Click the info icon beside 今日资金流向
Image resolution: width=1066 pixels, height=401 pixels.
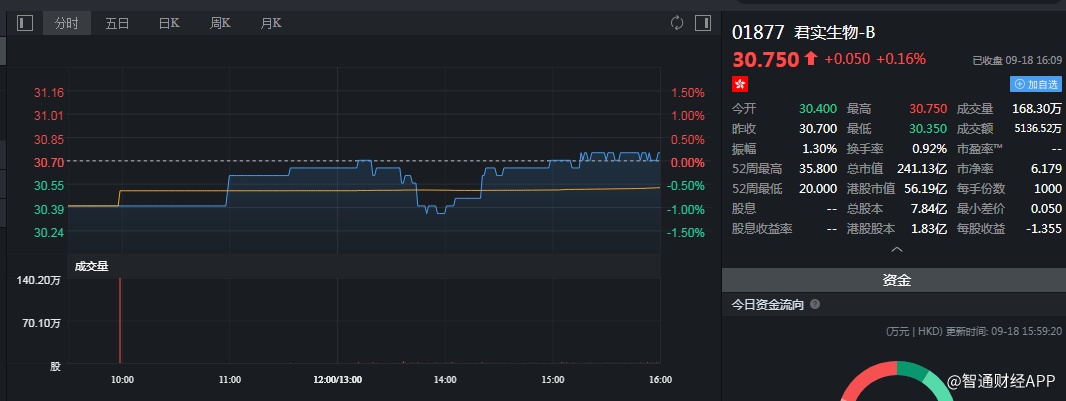815,304
